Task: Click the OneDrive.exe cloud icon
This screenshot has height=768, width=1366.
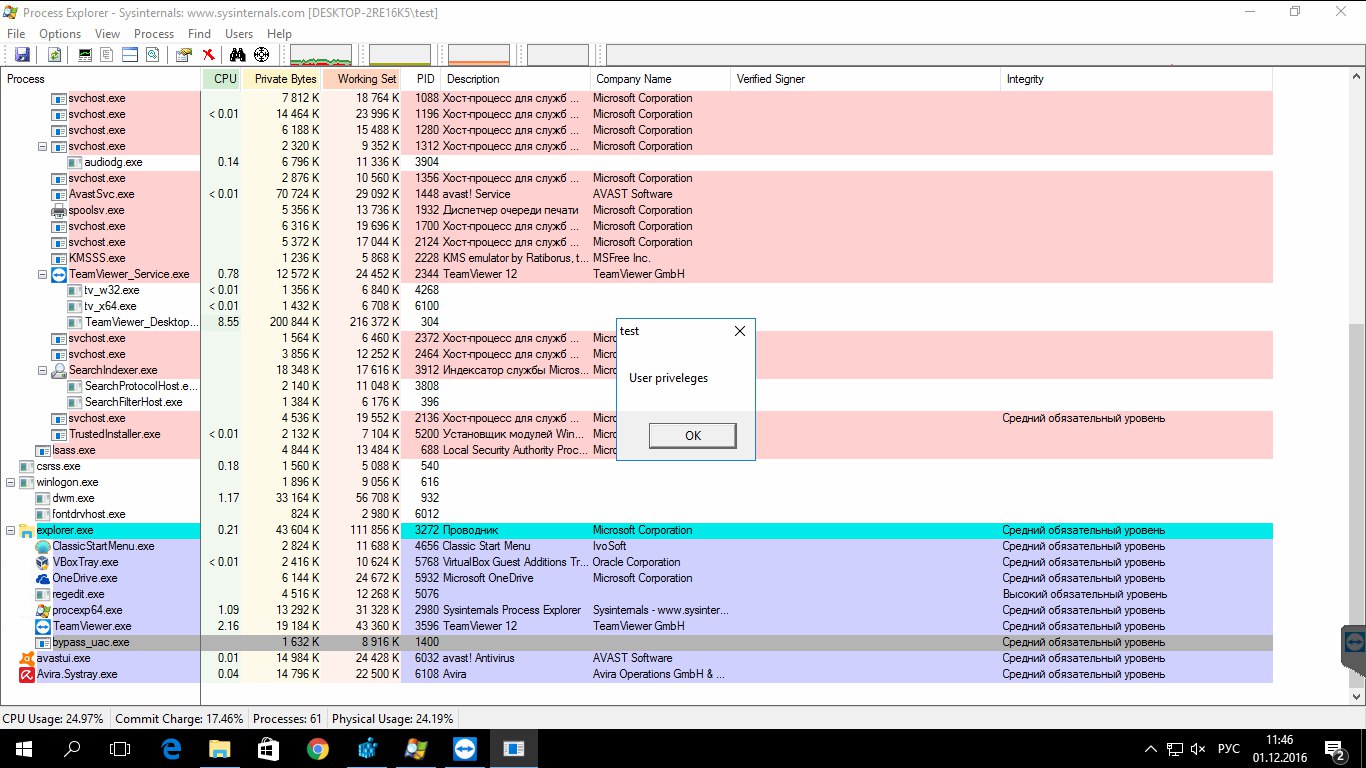Action: point(42,578)
